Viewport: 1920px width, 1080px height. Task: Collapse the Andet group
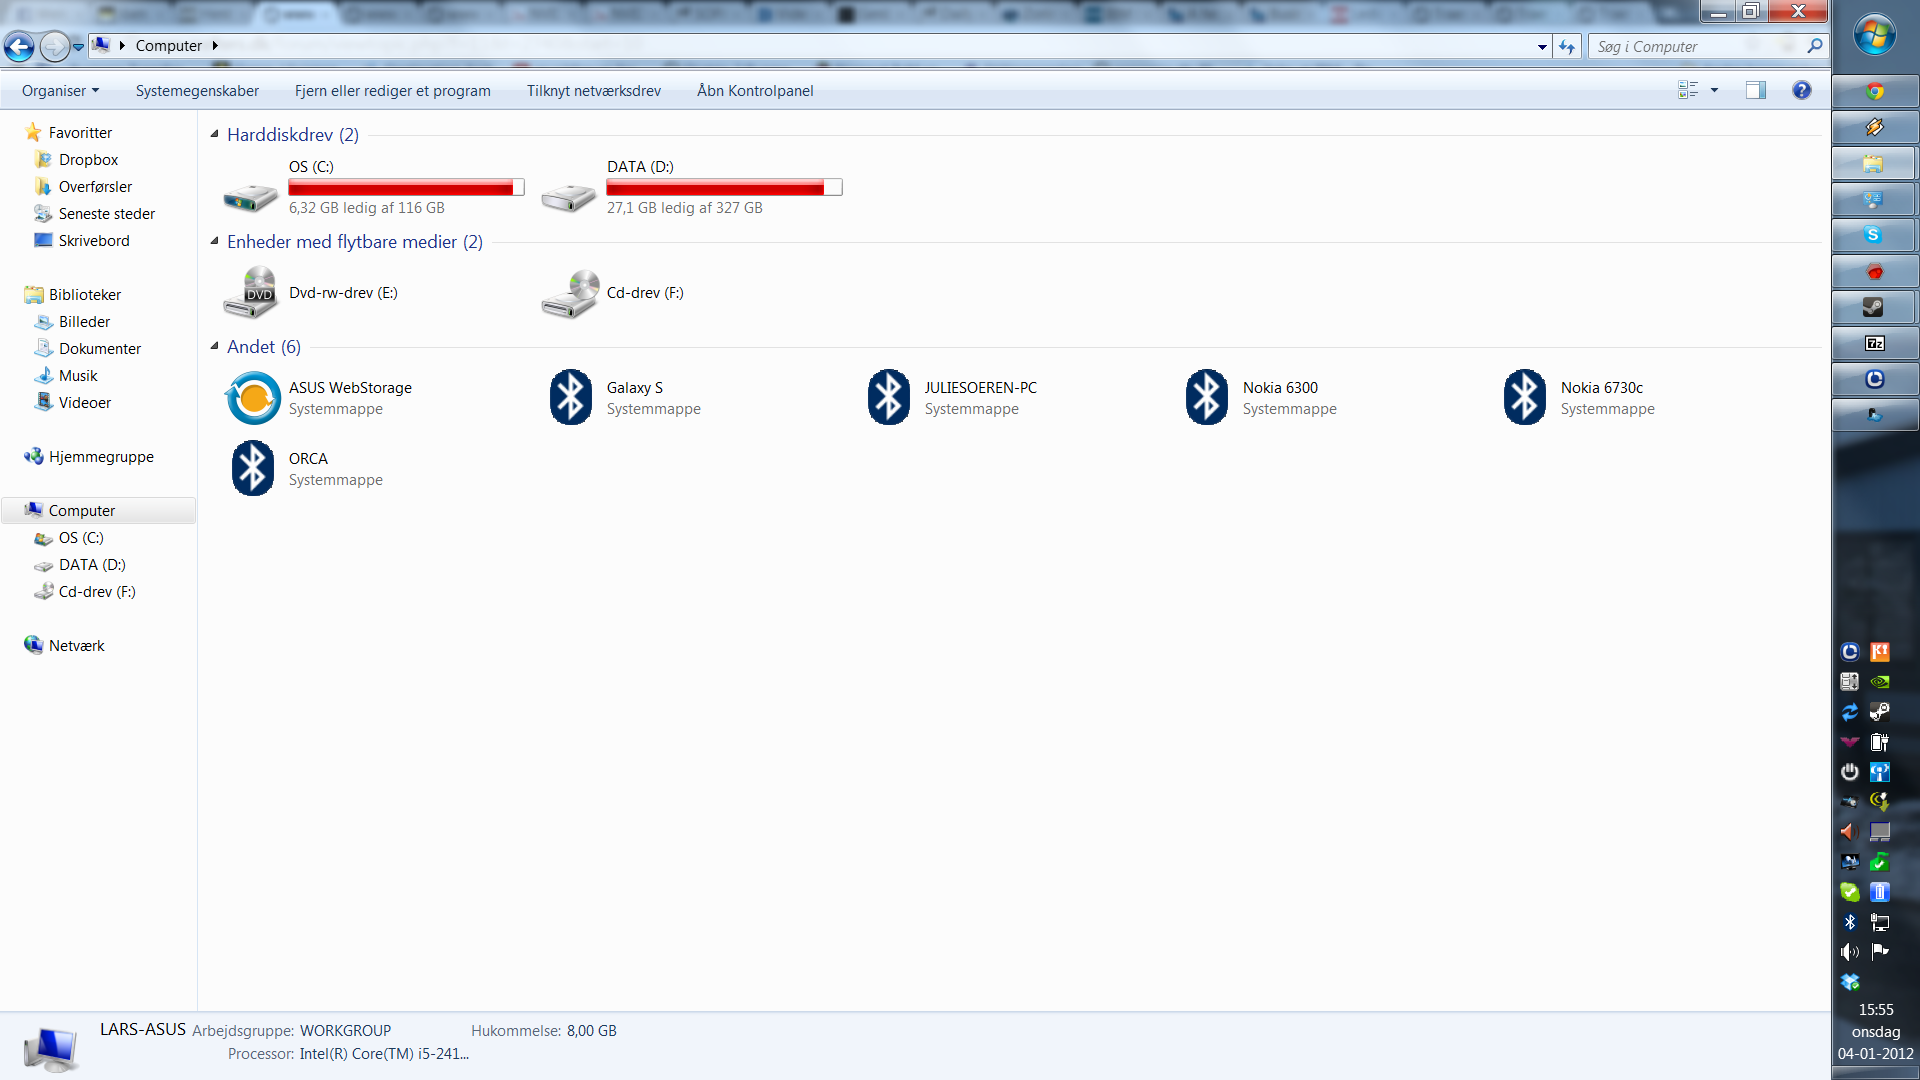pos(214,346)
